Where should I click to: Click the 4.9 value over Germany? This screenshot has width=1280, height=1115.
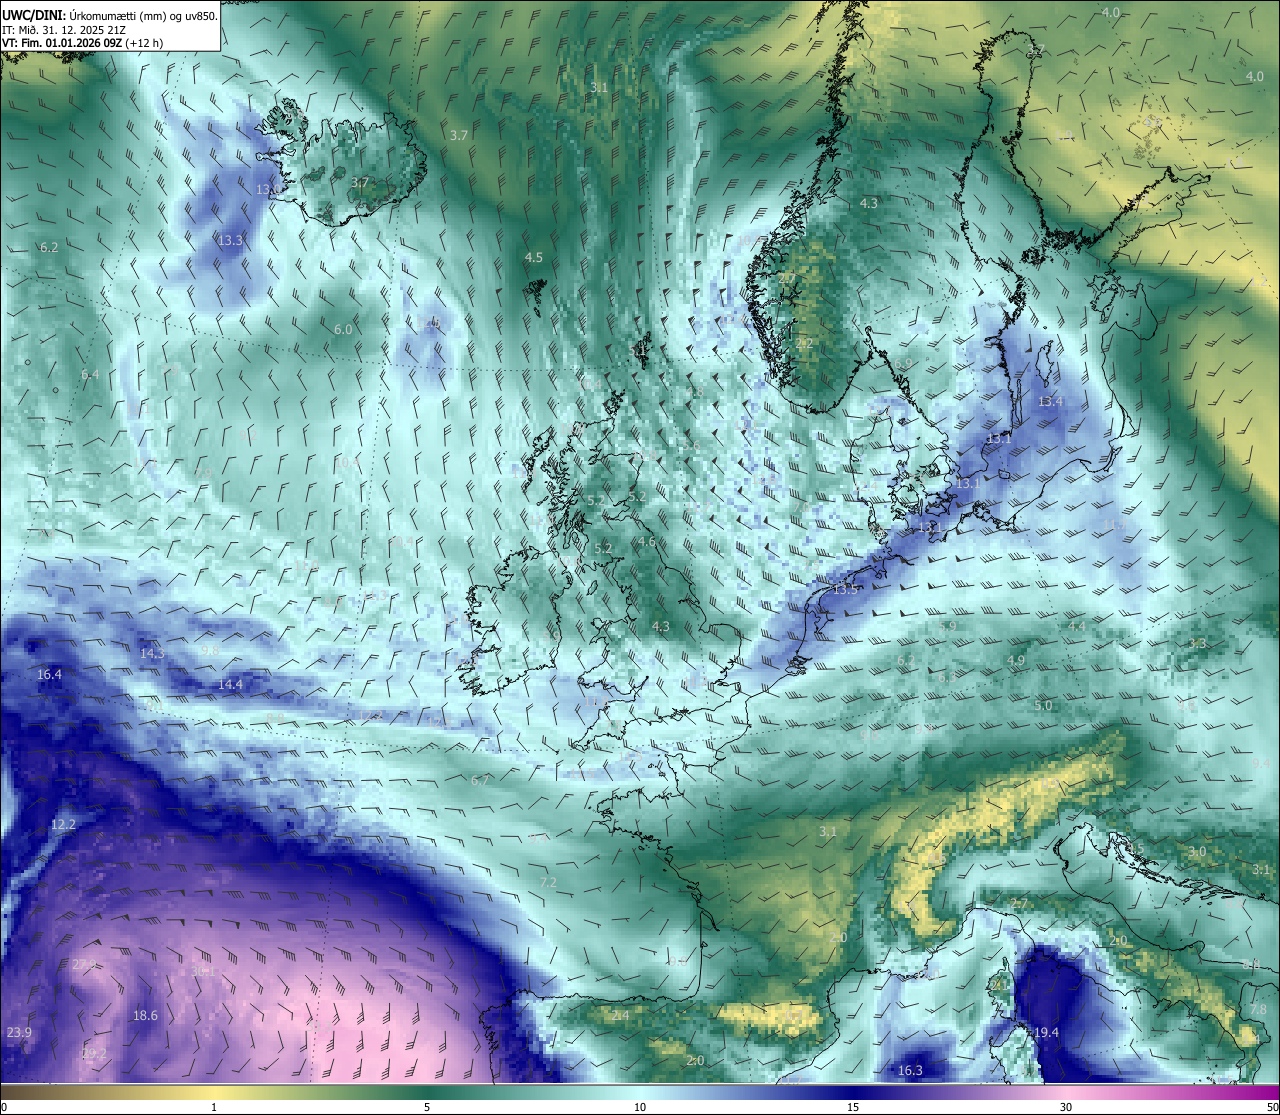1016,661
